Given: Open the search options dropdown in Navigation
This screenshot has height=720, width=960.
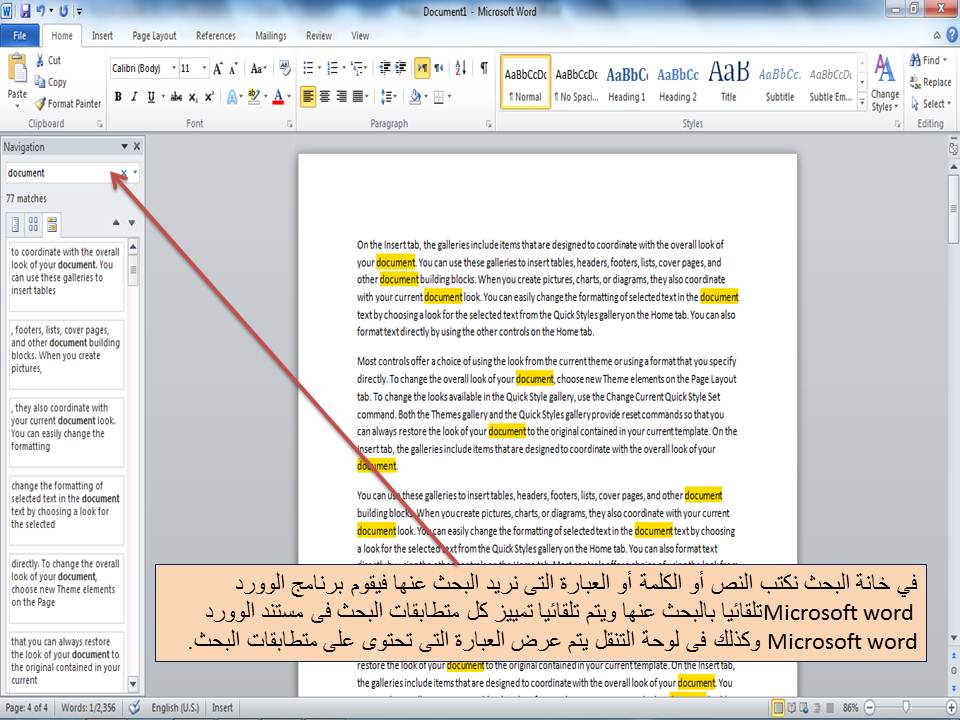Looking at the screenshot, I should [x=135, y=173].
